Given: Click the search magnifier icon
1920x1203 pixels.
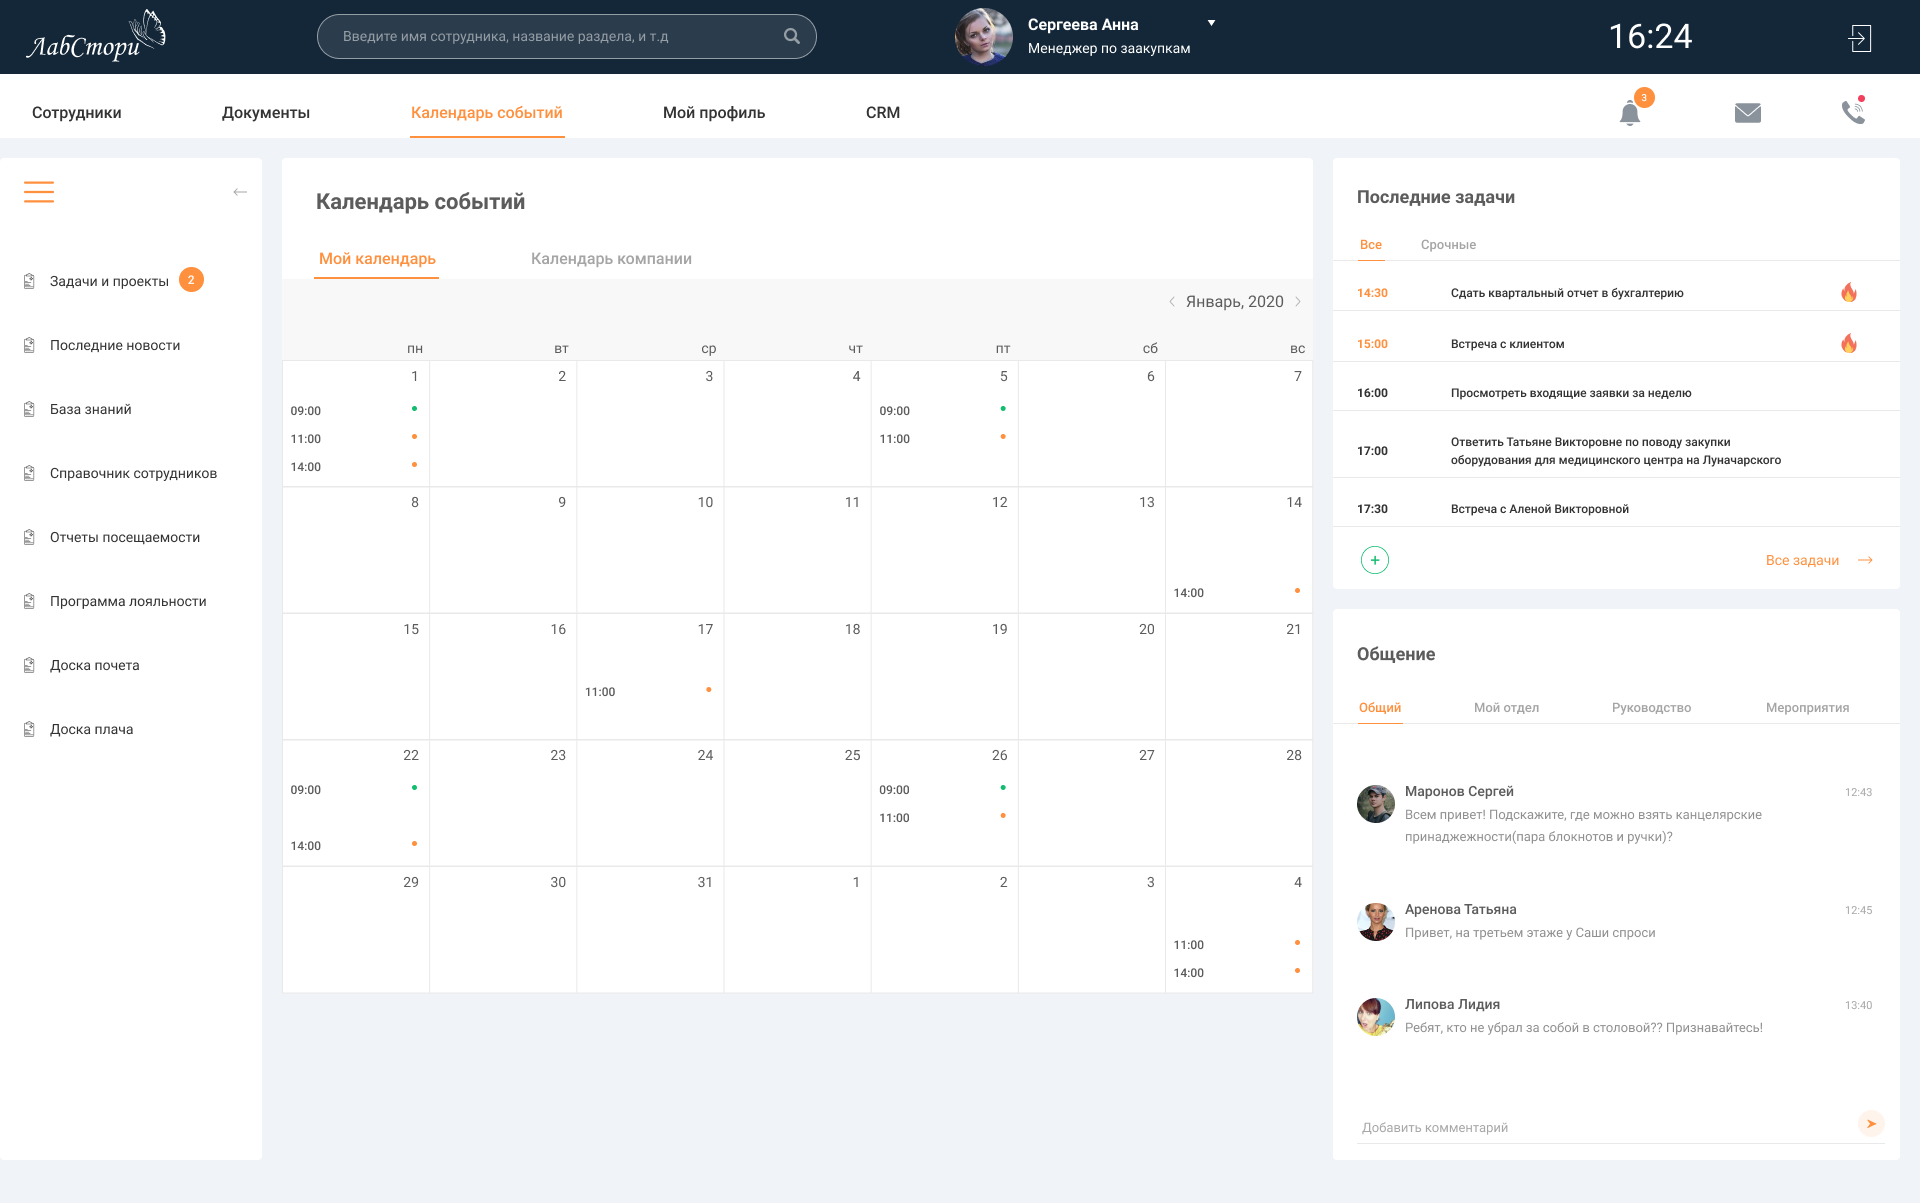Looking at the screenshot, I should [x=792, y=36].
